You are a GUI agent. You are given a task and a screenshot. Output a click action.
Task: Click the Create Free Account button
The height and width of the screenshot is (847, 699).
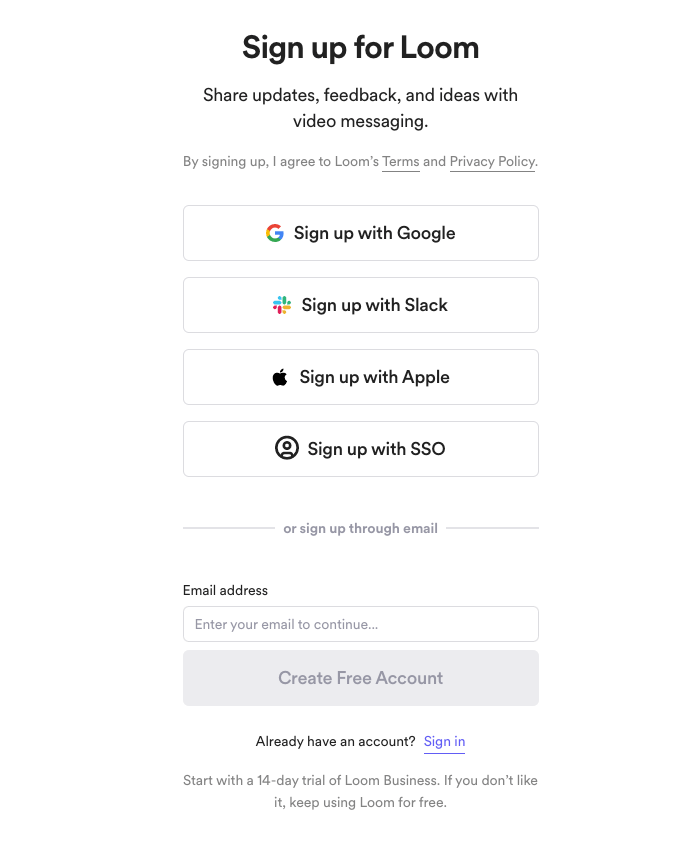361,678
